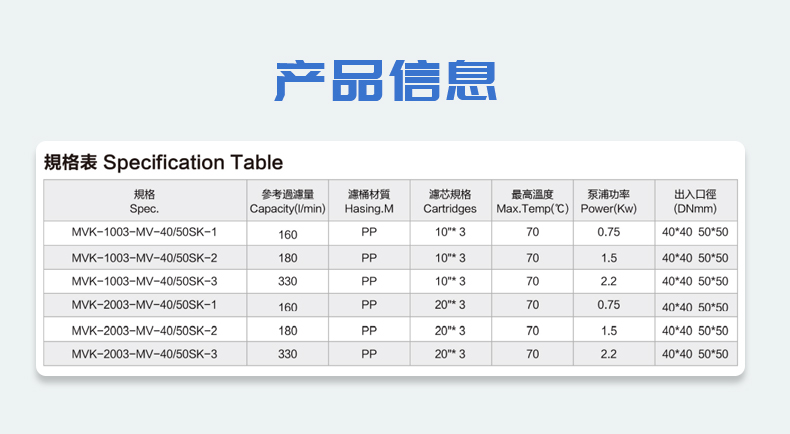Click the 規格 Spec. column header
The height and width of the screenshot is (434, 790).
[144, 201]
